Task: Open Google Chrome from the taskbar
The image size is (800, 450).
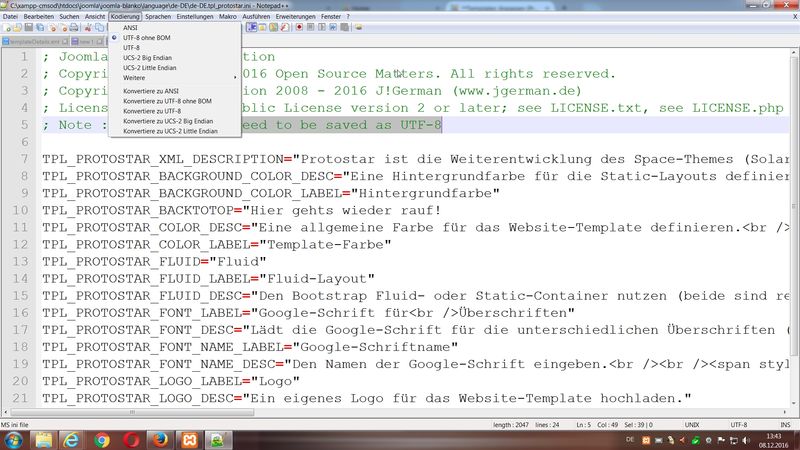Action: point(101,439)
